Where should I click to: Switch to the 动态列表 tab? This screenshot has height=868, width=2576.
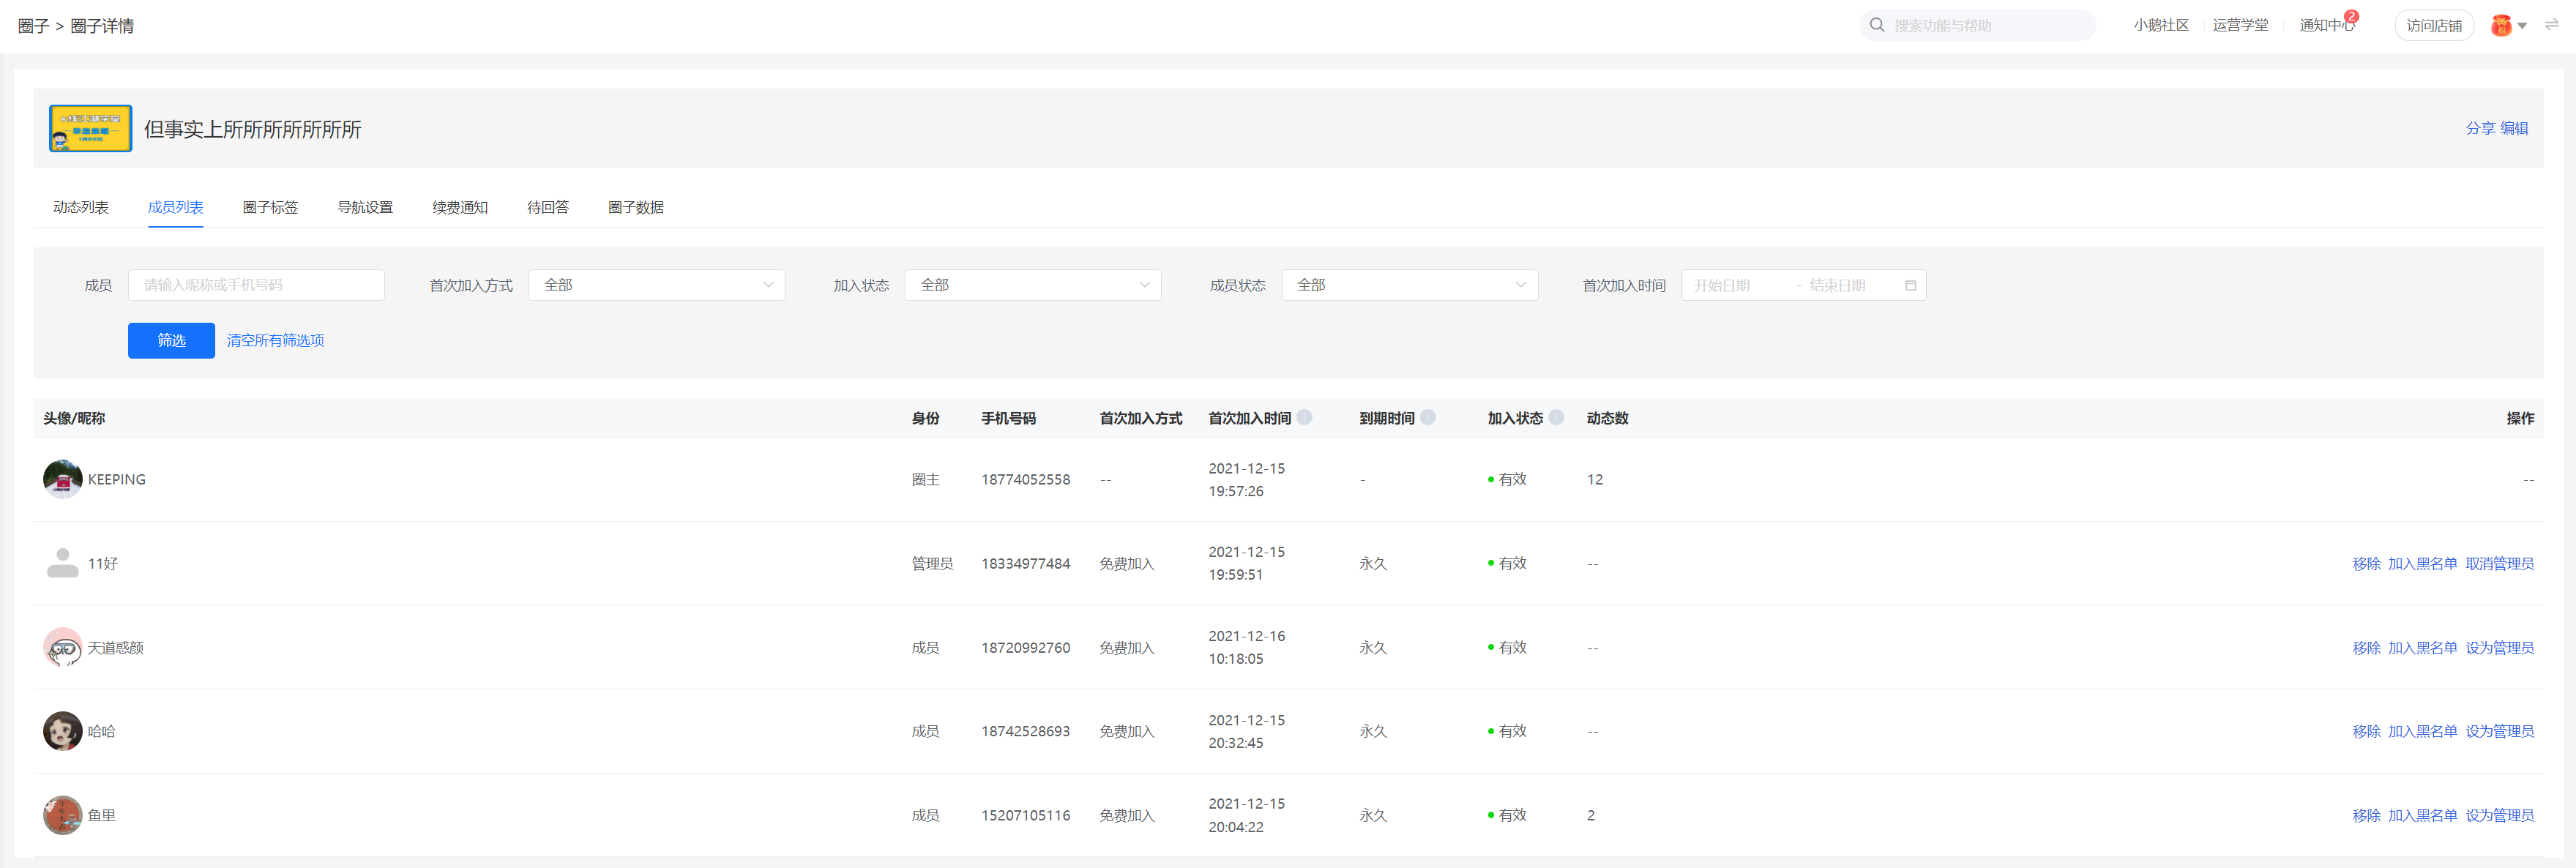click(x=81, y=208)
